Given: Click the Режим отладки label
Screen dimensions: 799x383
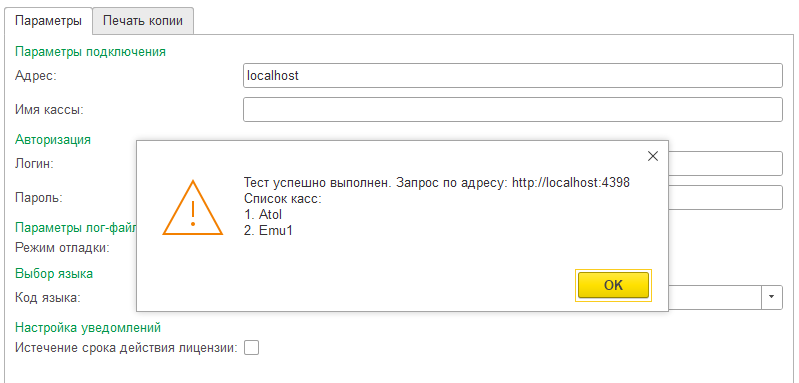Looking at the screenshot, I should 63,248.
